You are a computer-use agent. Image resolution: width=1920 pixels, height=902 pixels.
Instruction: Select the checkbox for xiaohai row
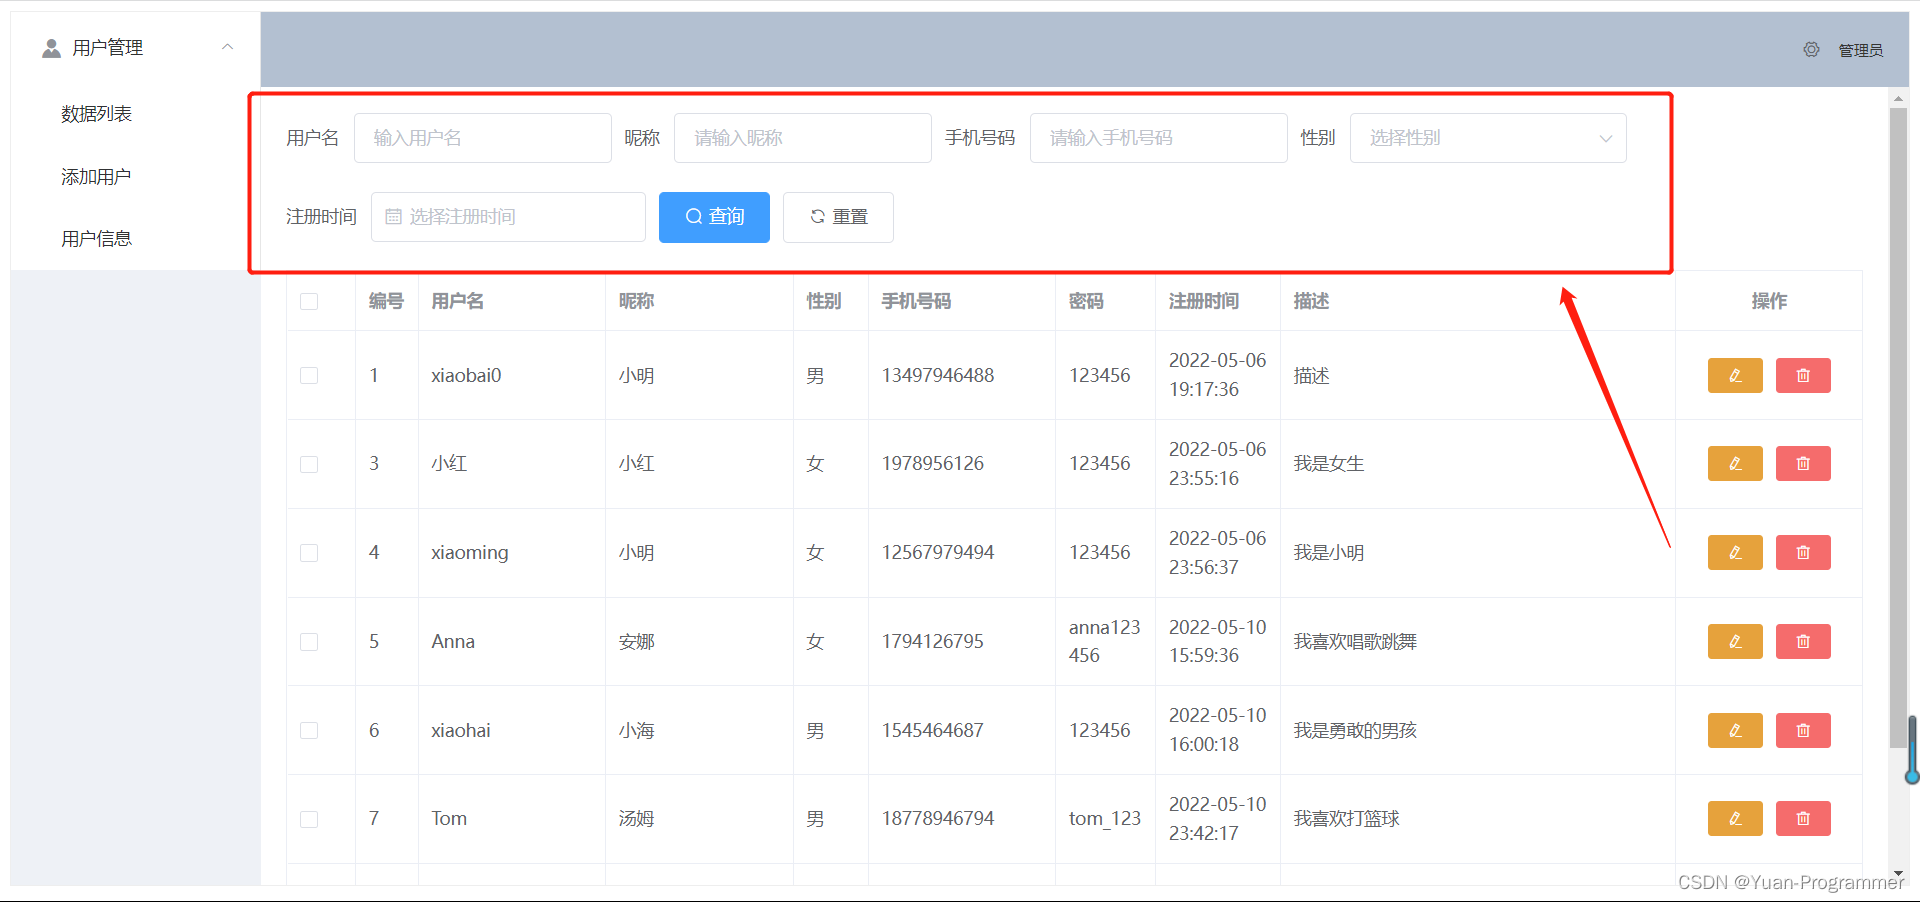tap(309, 731)
